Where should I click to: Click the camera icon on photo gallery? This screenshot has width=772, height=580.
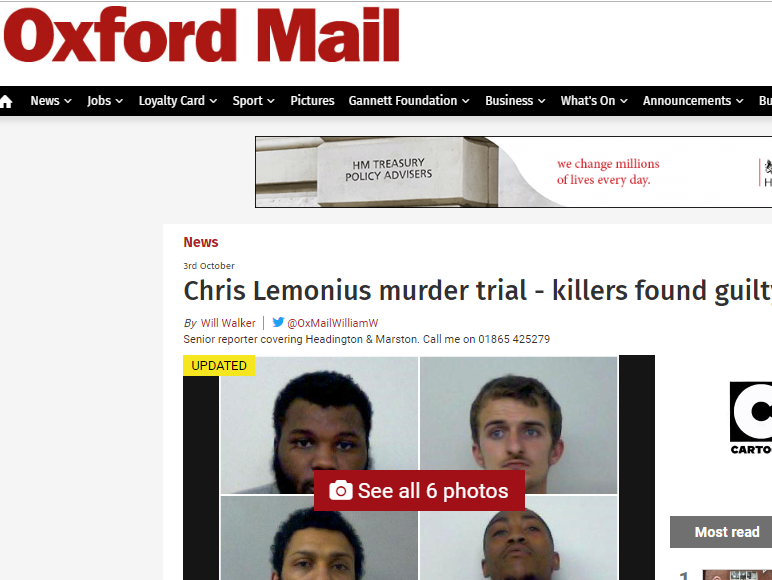341,490
